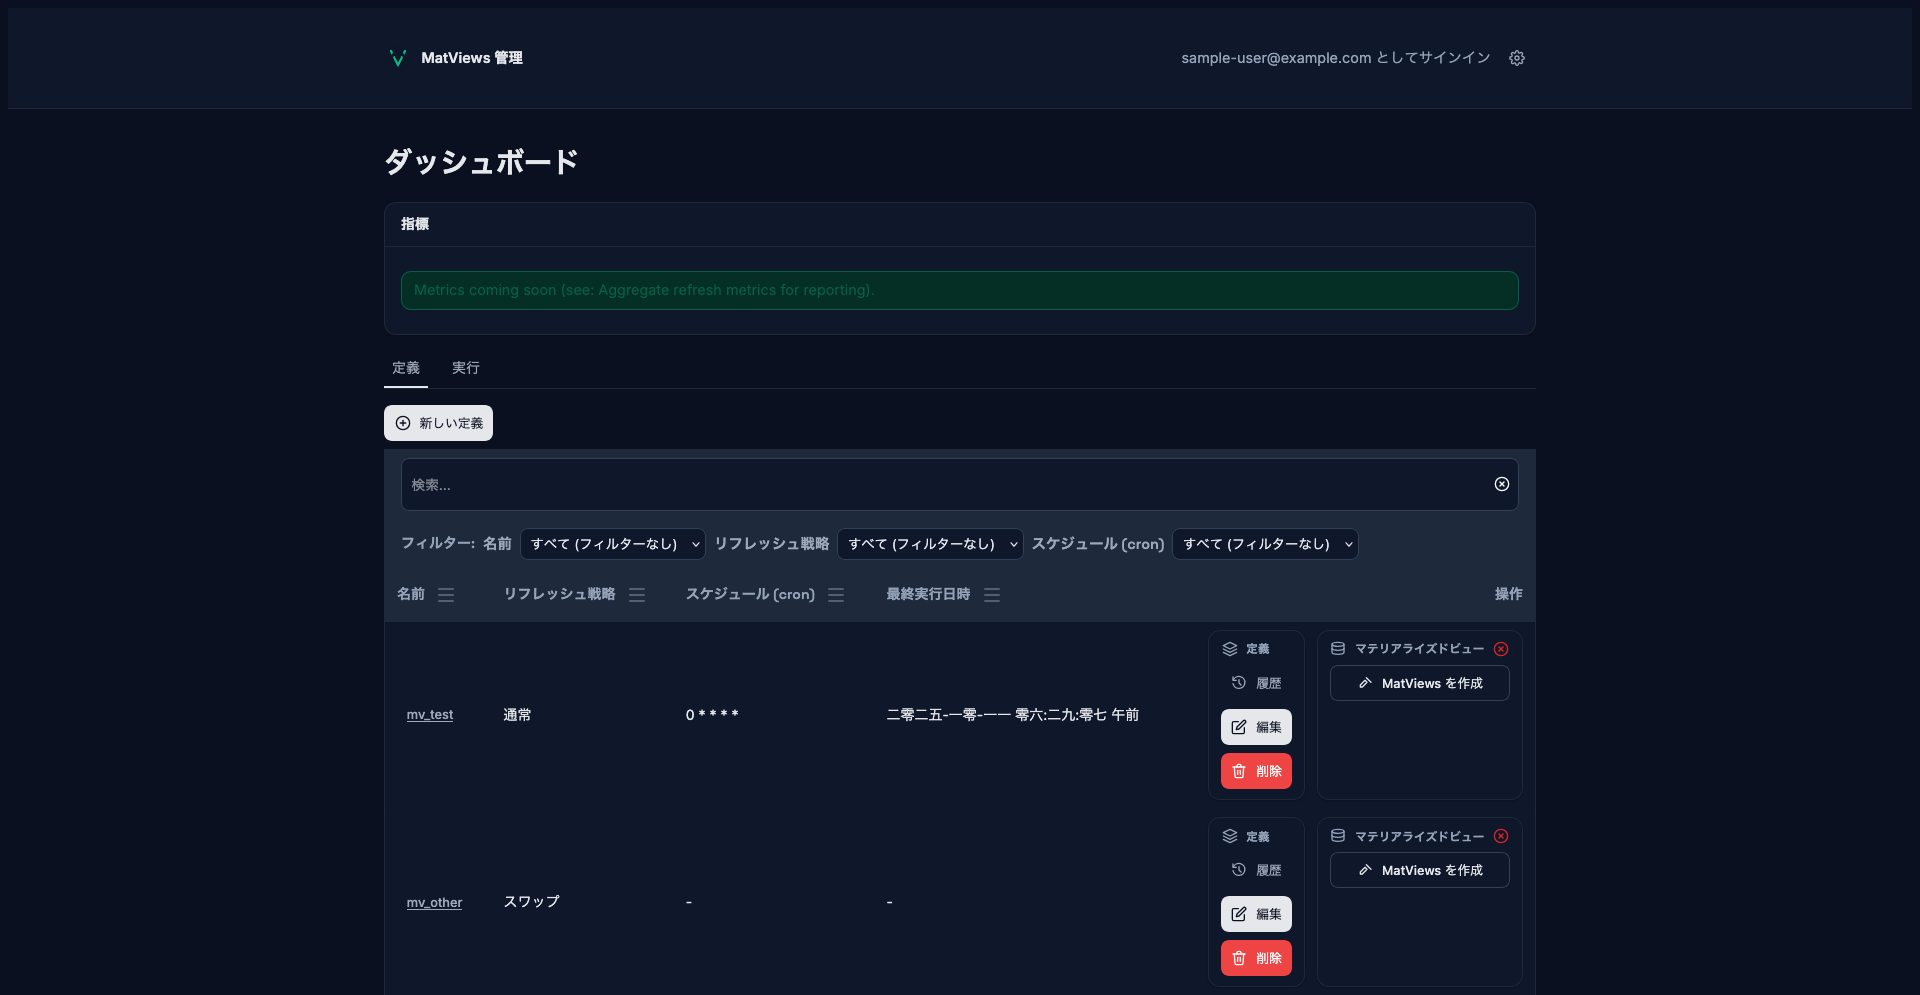Clear the search field with the X icon
The width and height of the screenshot is (1920, 995).
1501,484
